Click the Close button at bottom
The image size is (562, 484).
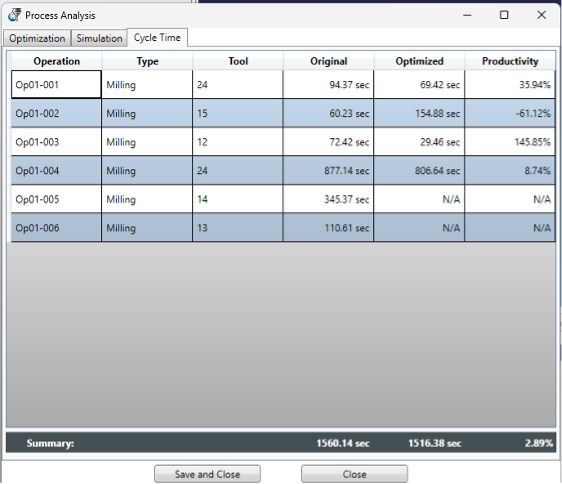(x=354, y=474)
